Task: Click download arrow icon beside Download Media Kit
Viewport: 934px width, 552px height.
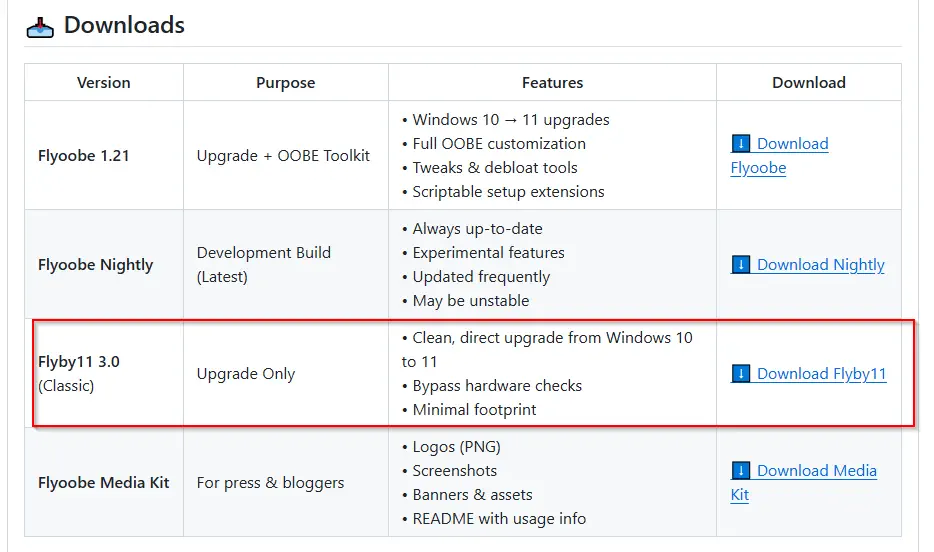Action: point(740,470)
